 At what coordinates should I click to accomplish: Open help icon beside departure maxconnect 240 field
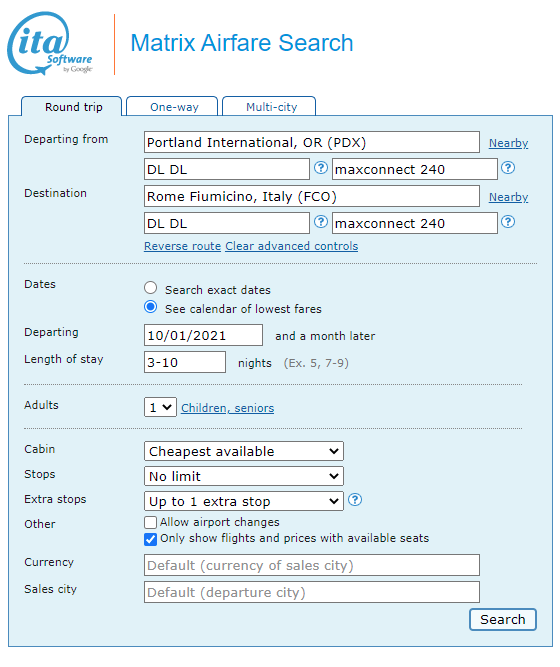pos(508,168)
